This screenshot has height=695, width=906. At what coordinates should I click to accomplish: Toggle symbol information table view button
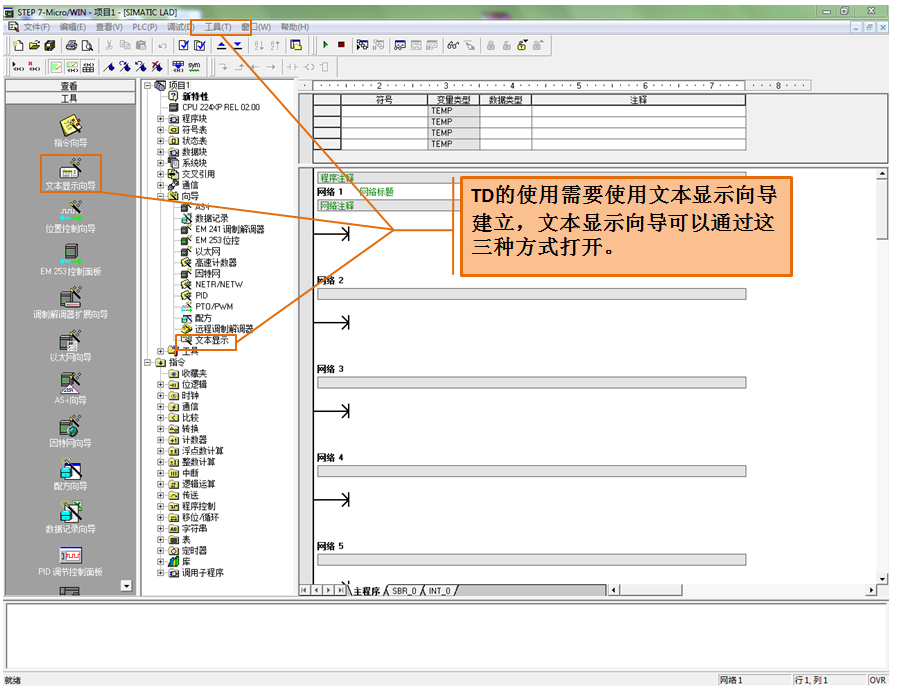(x=88, y=67)
